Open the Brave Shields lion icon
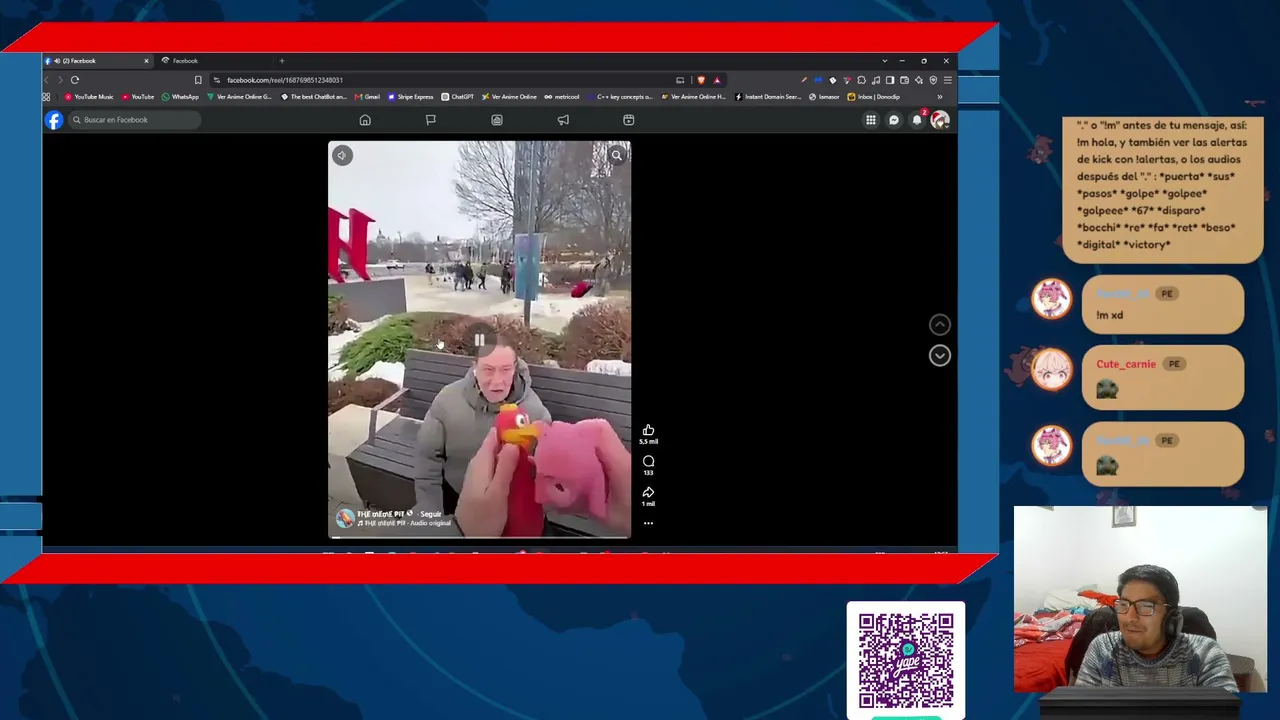 (x=701, y=80)
